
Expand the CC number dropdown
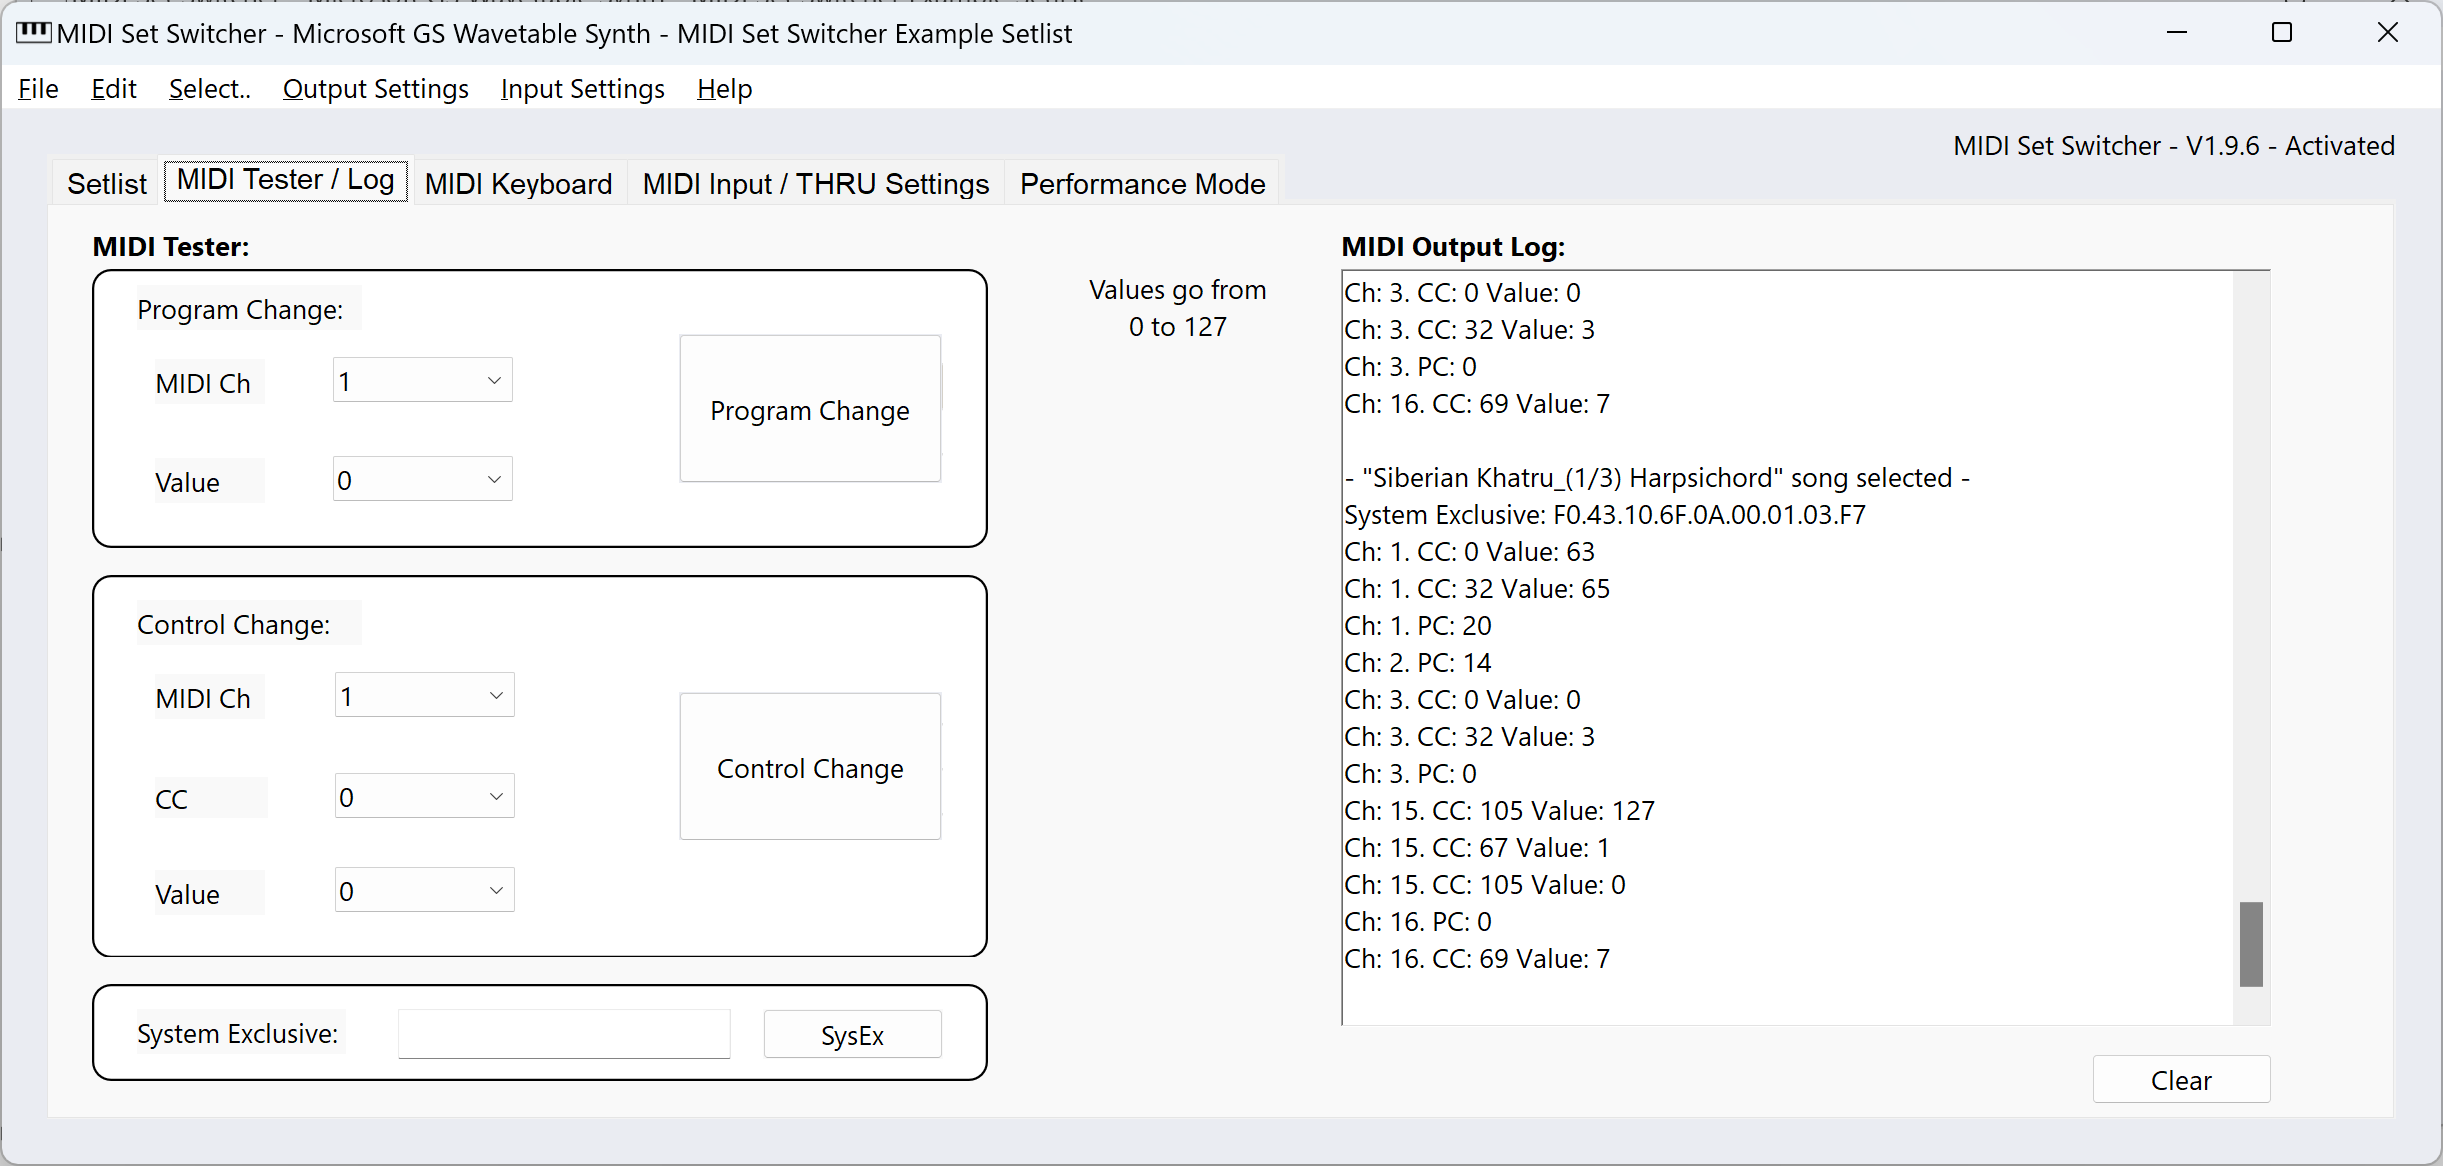tap(424, 797)
